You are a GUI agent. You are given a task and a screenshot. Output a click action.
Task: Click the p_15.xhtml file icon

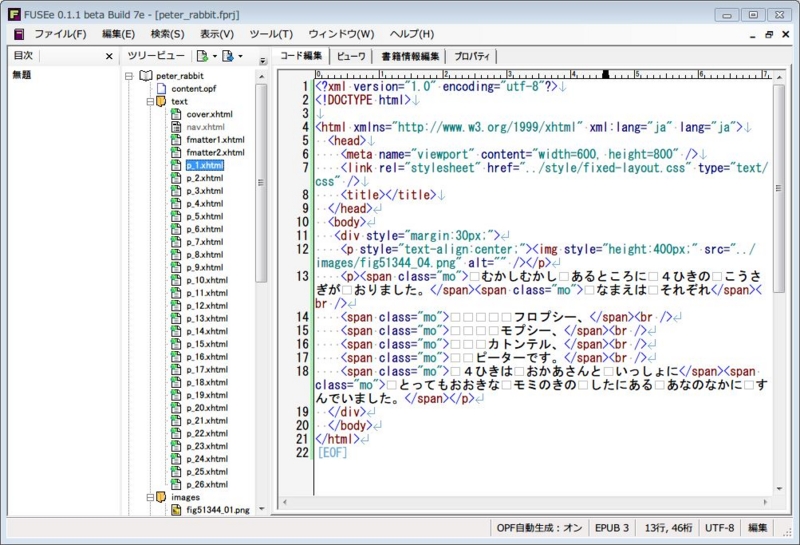[x=176, y=344]
